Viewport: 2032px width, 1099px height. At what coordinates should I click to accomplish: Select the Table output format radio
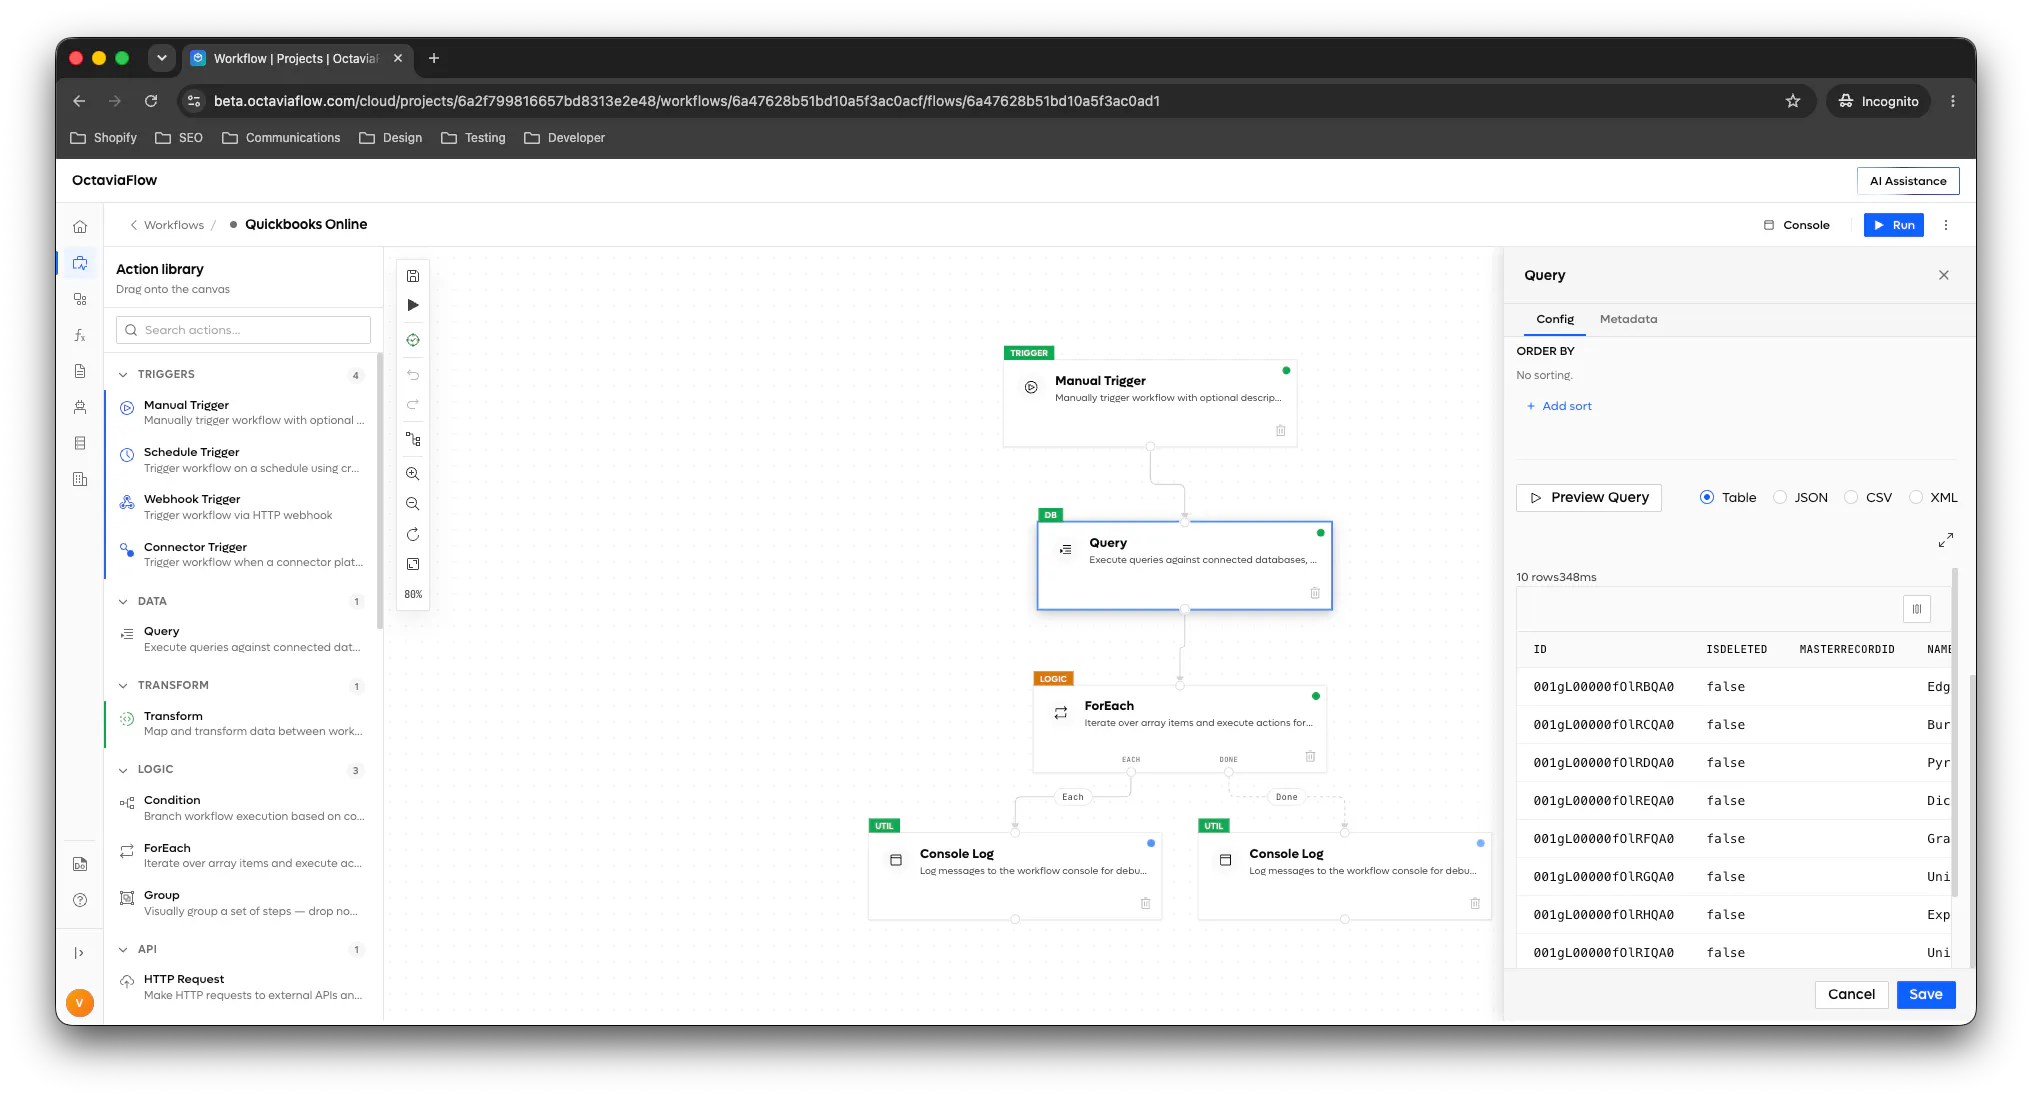point(1707,497)
